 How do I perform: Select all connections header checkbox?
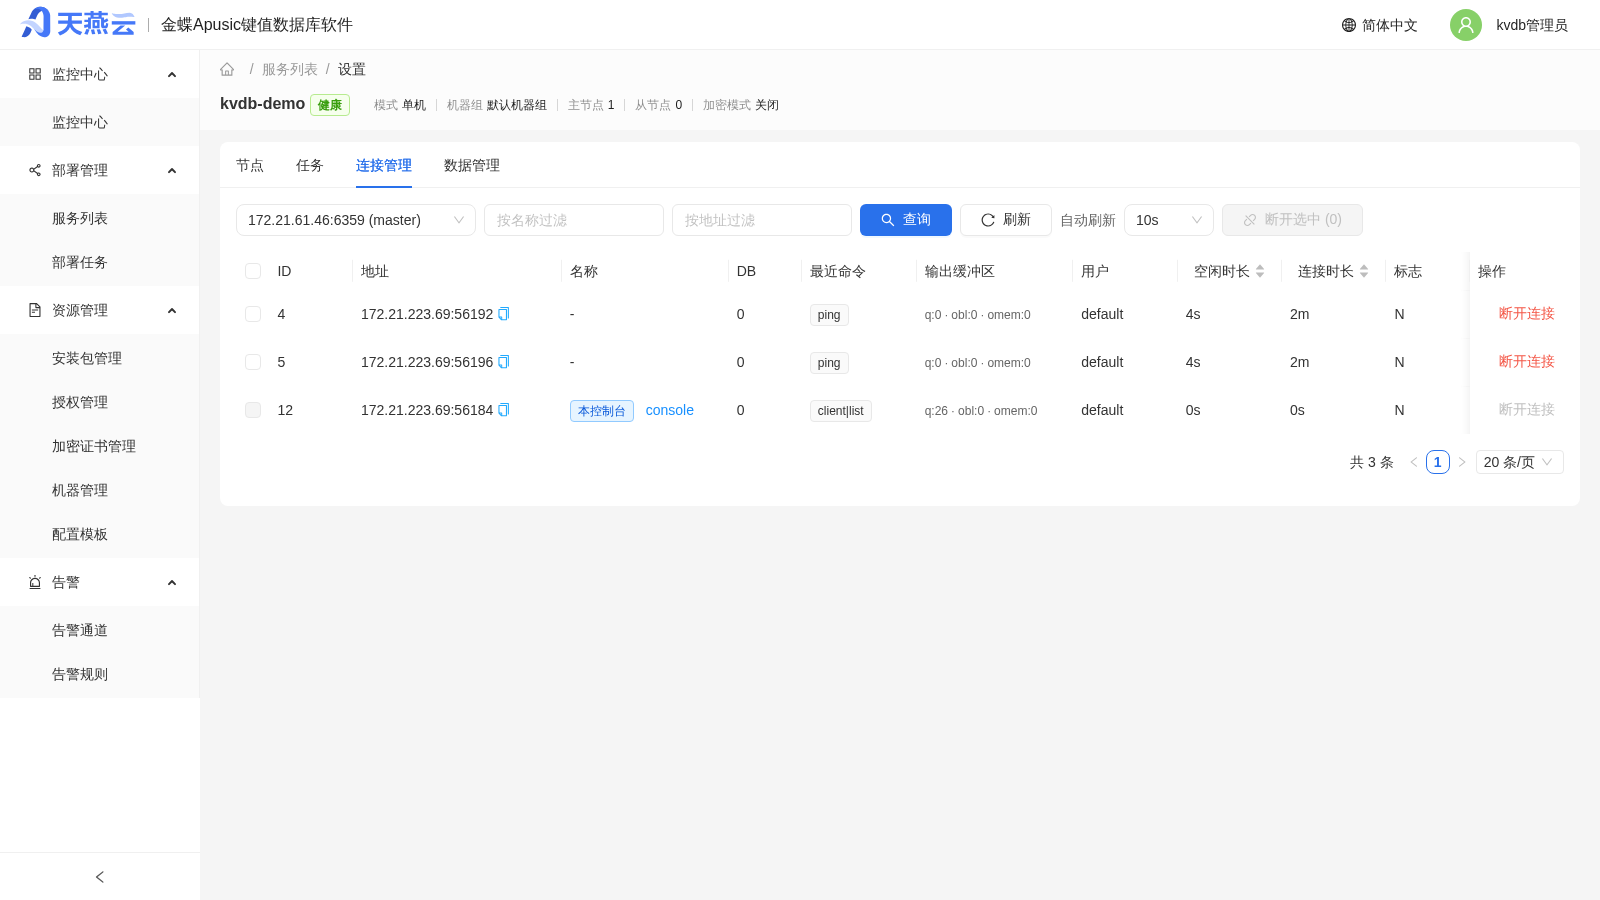tap(253, 271)
